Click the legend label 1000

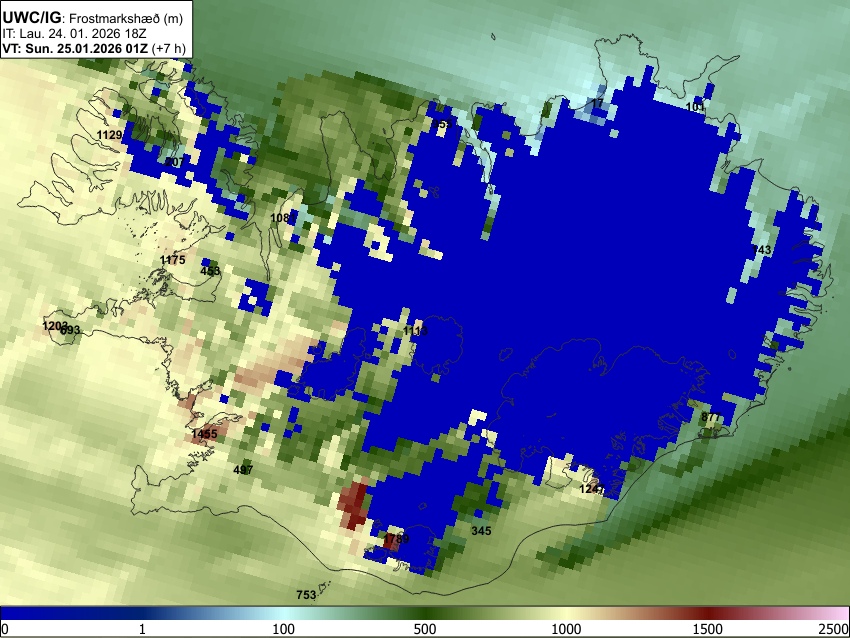(x=566, y=629)
